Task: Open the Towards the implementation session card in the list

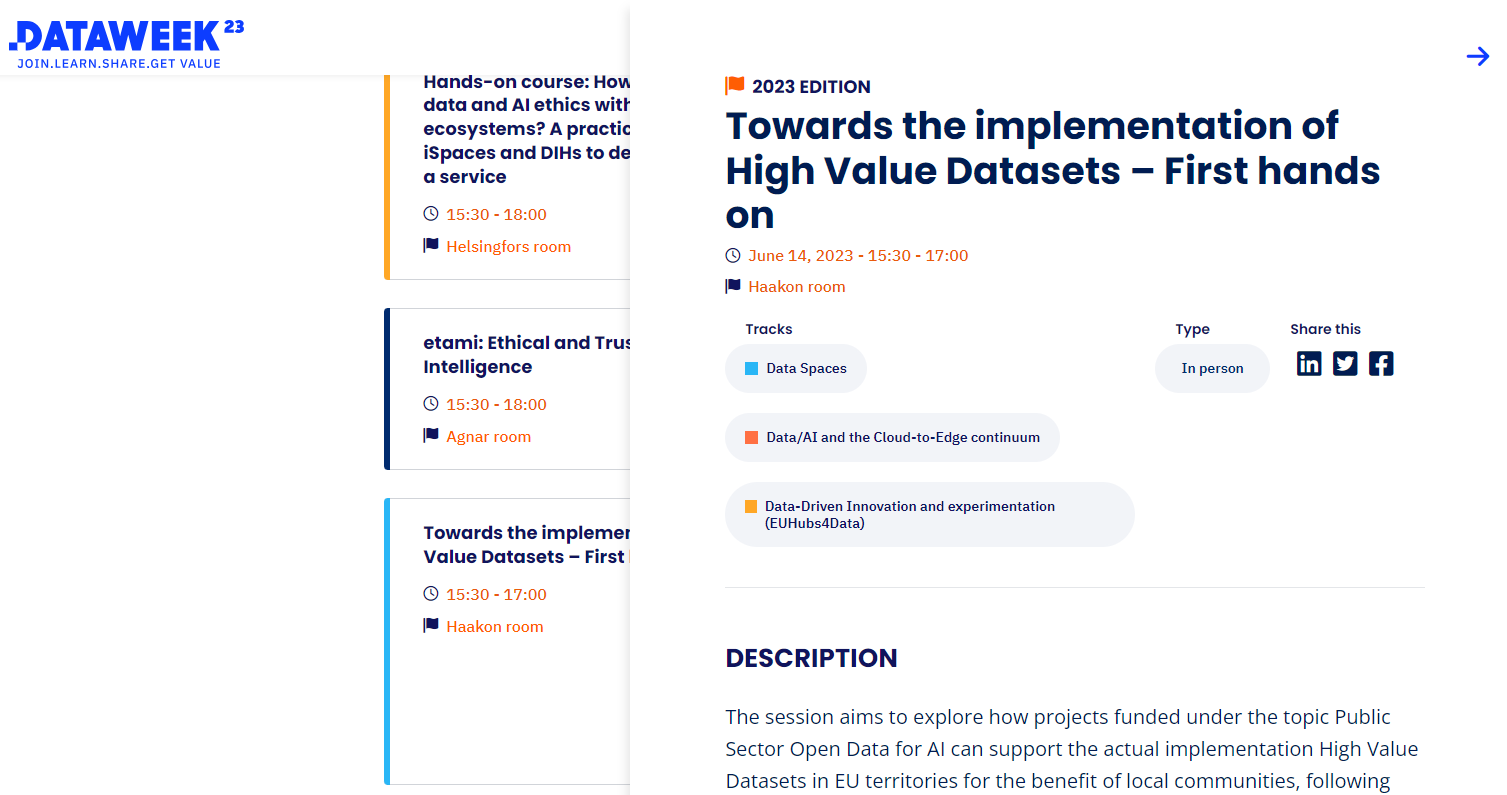Action: 508,641
